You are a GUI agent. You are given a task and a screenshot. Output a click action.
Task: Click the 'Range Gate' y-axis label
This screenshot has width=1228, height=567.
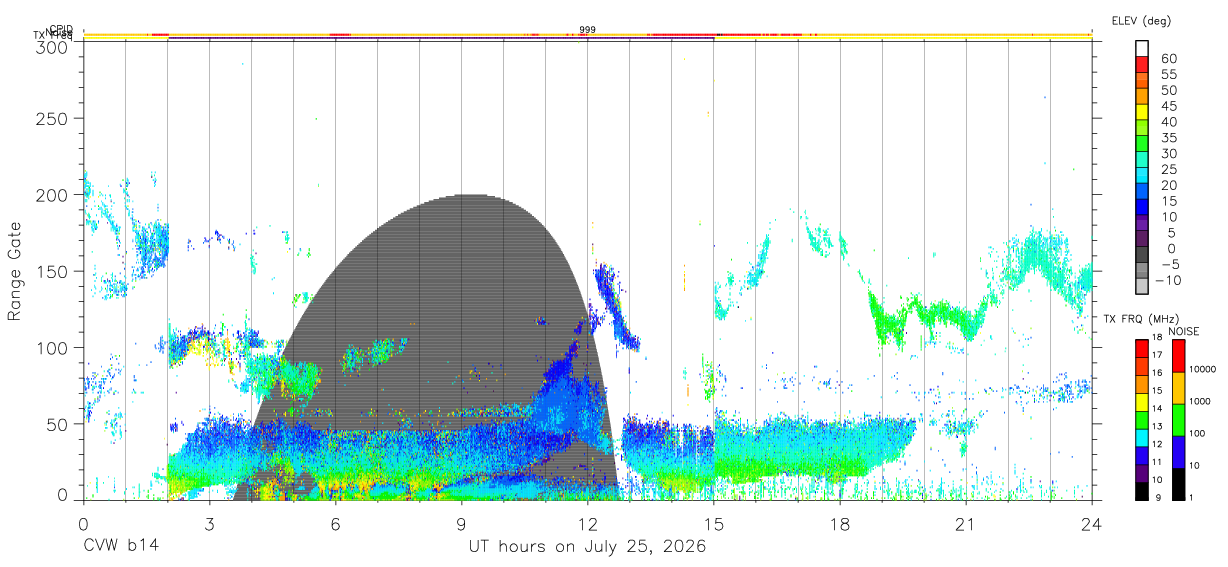[x=15, y=270]
